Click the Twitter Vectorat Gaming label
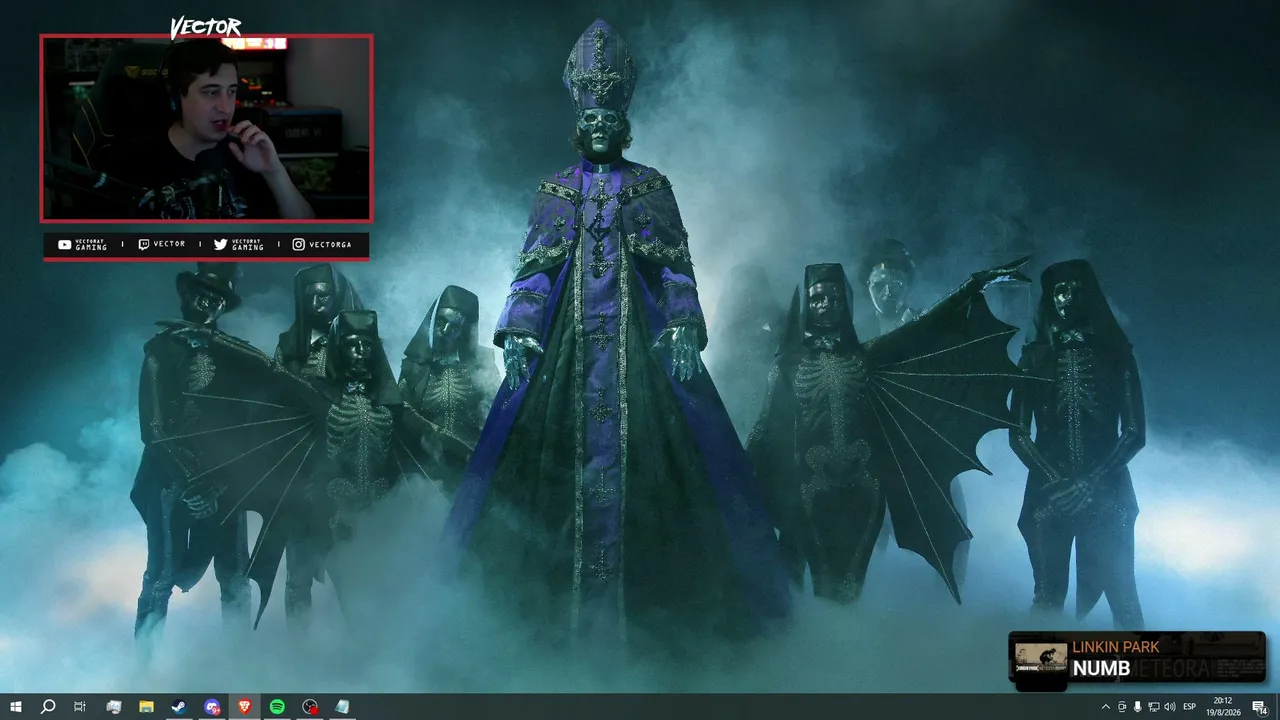This screenshot has height=720, width=1280. (x=239, y=245)
